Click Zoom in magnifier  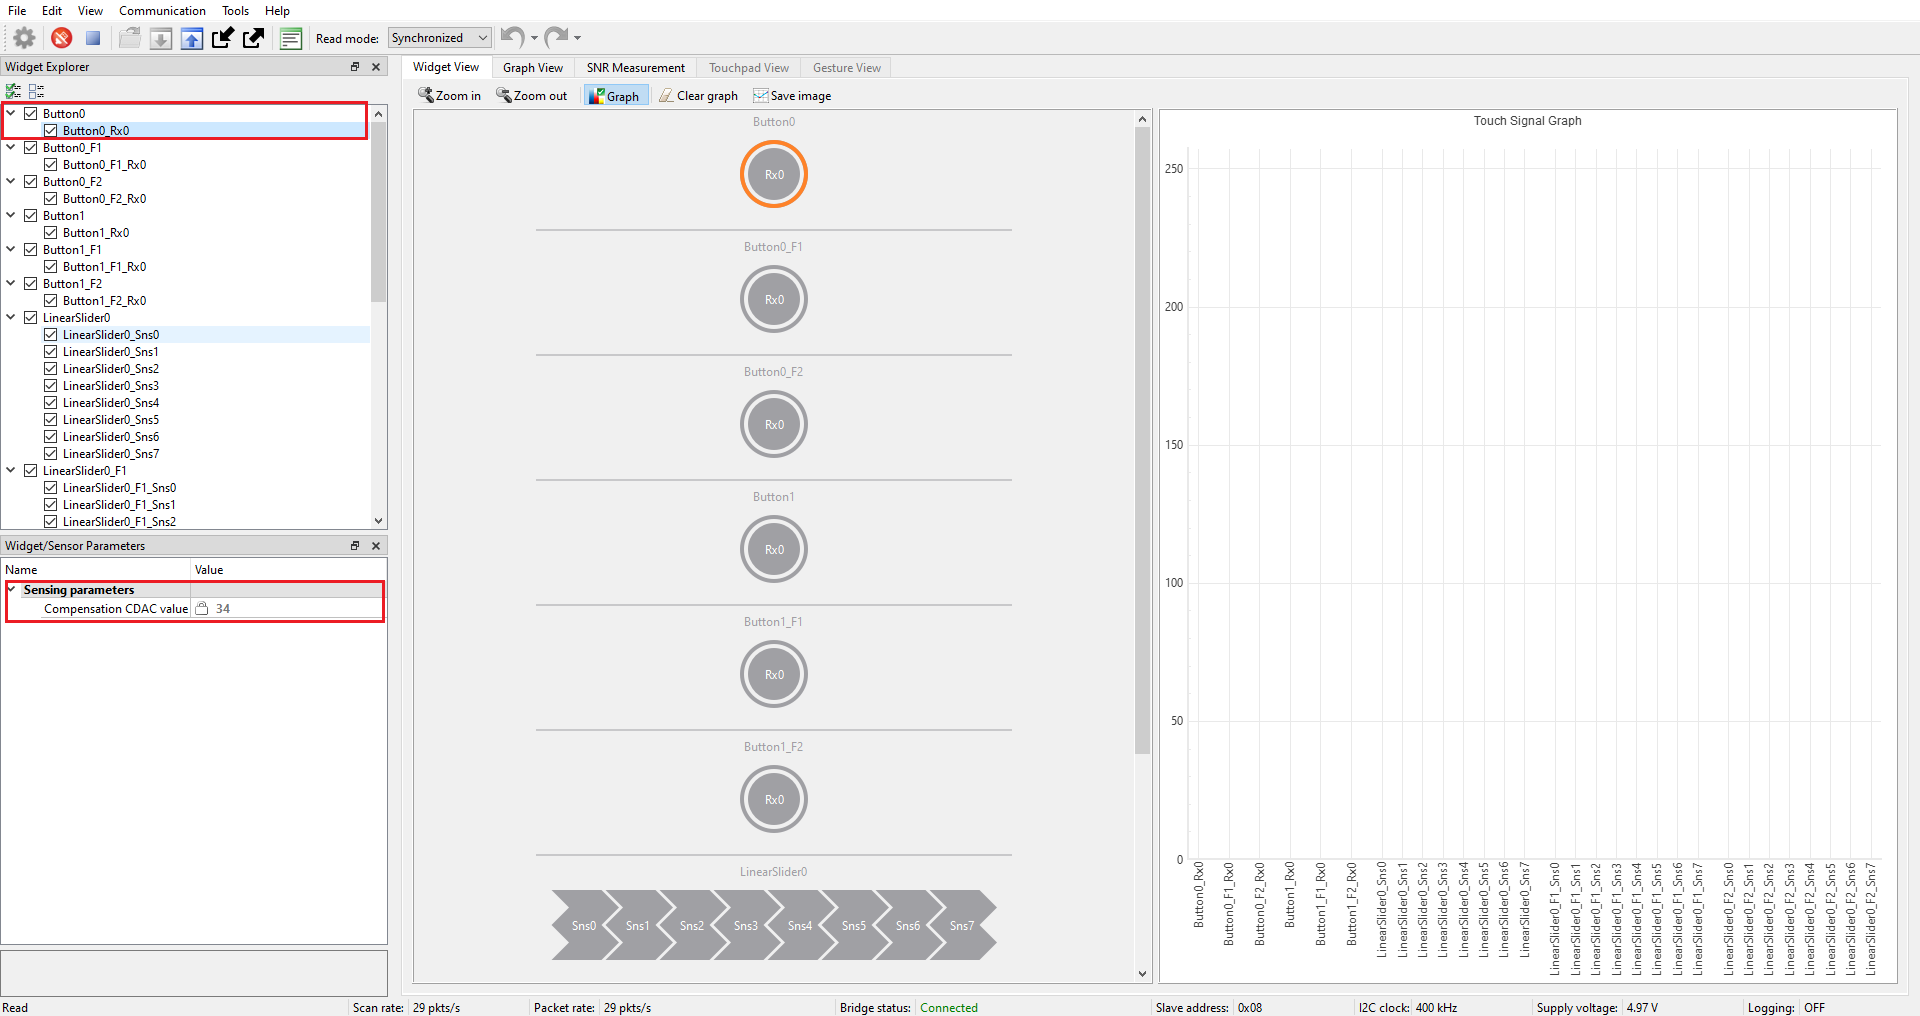(x=449, y=96)
